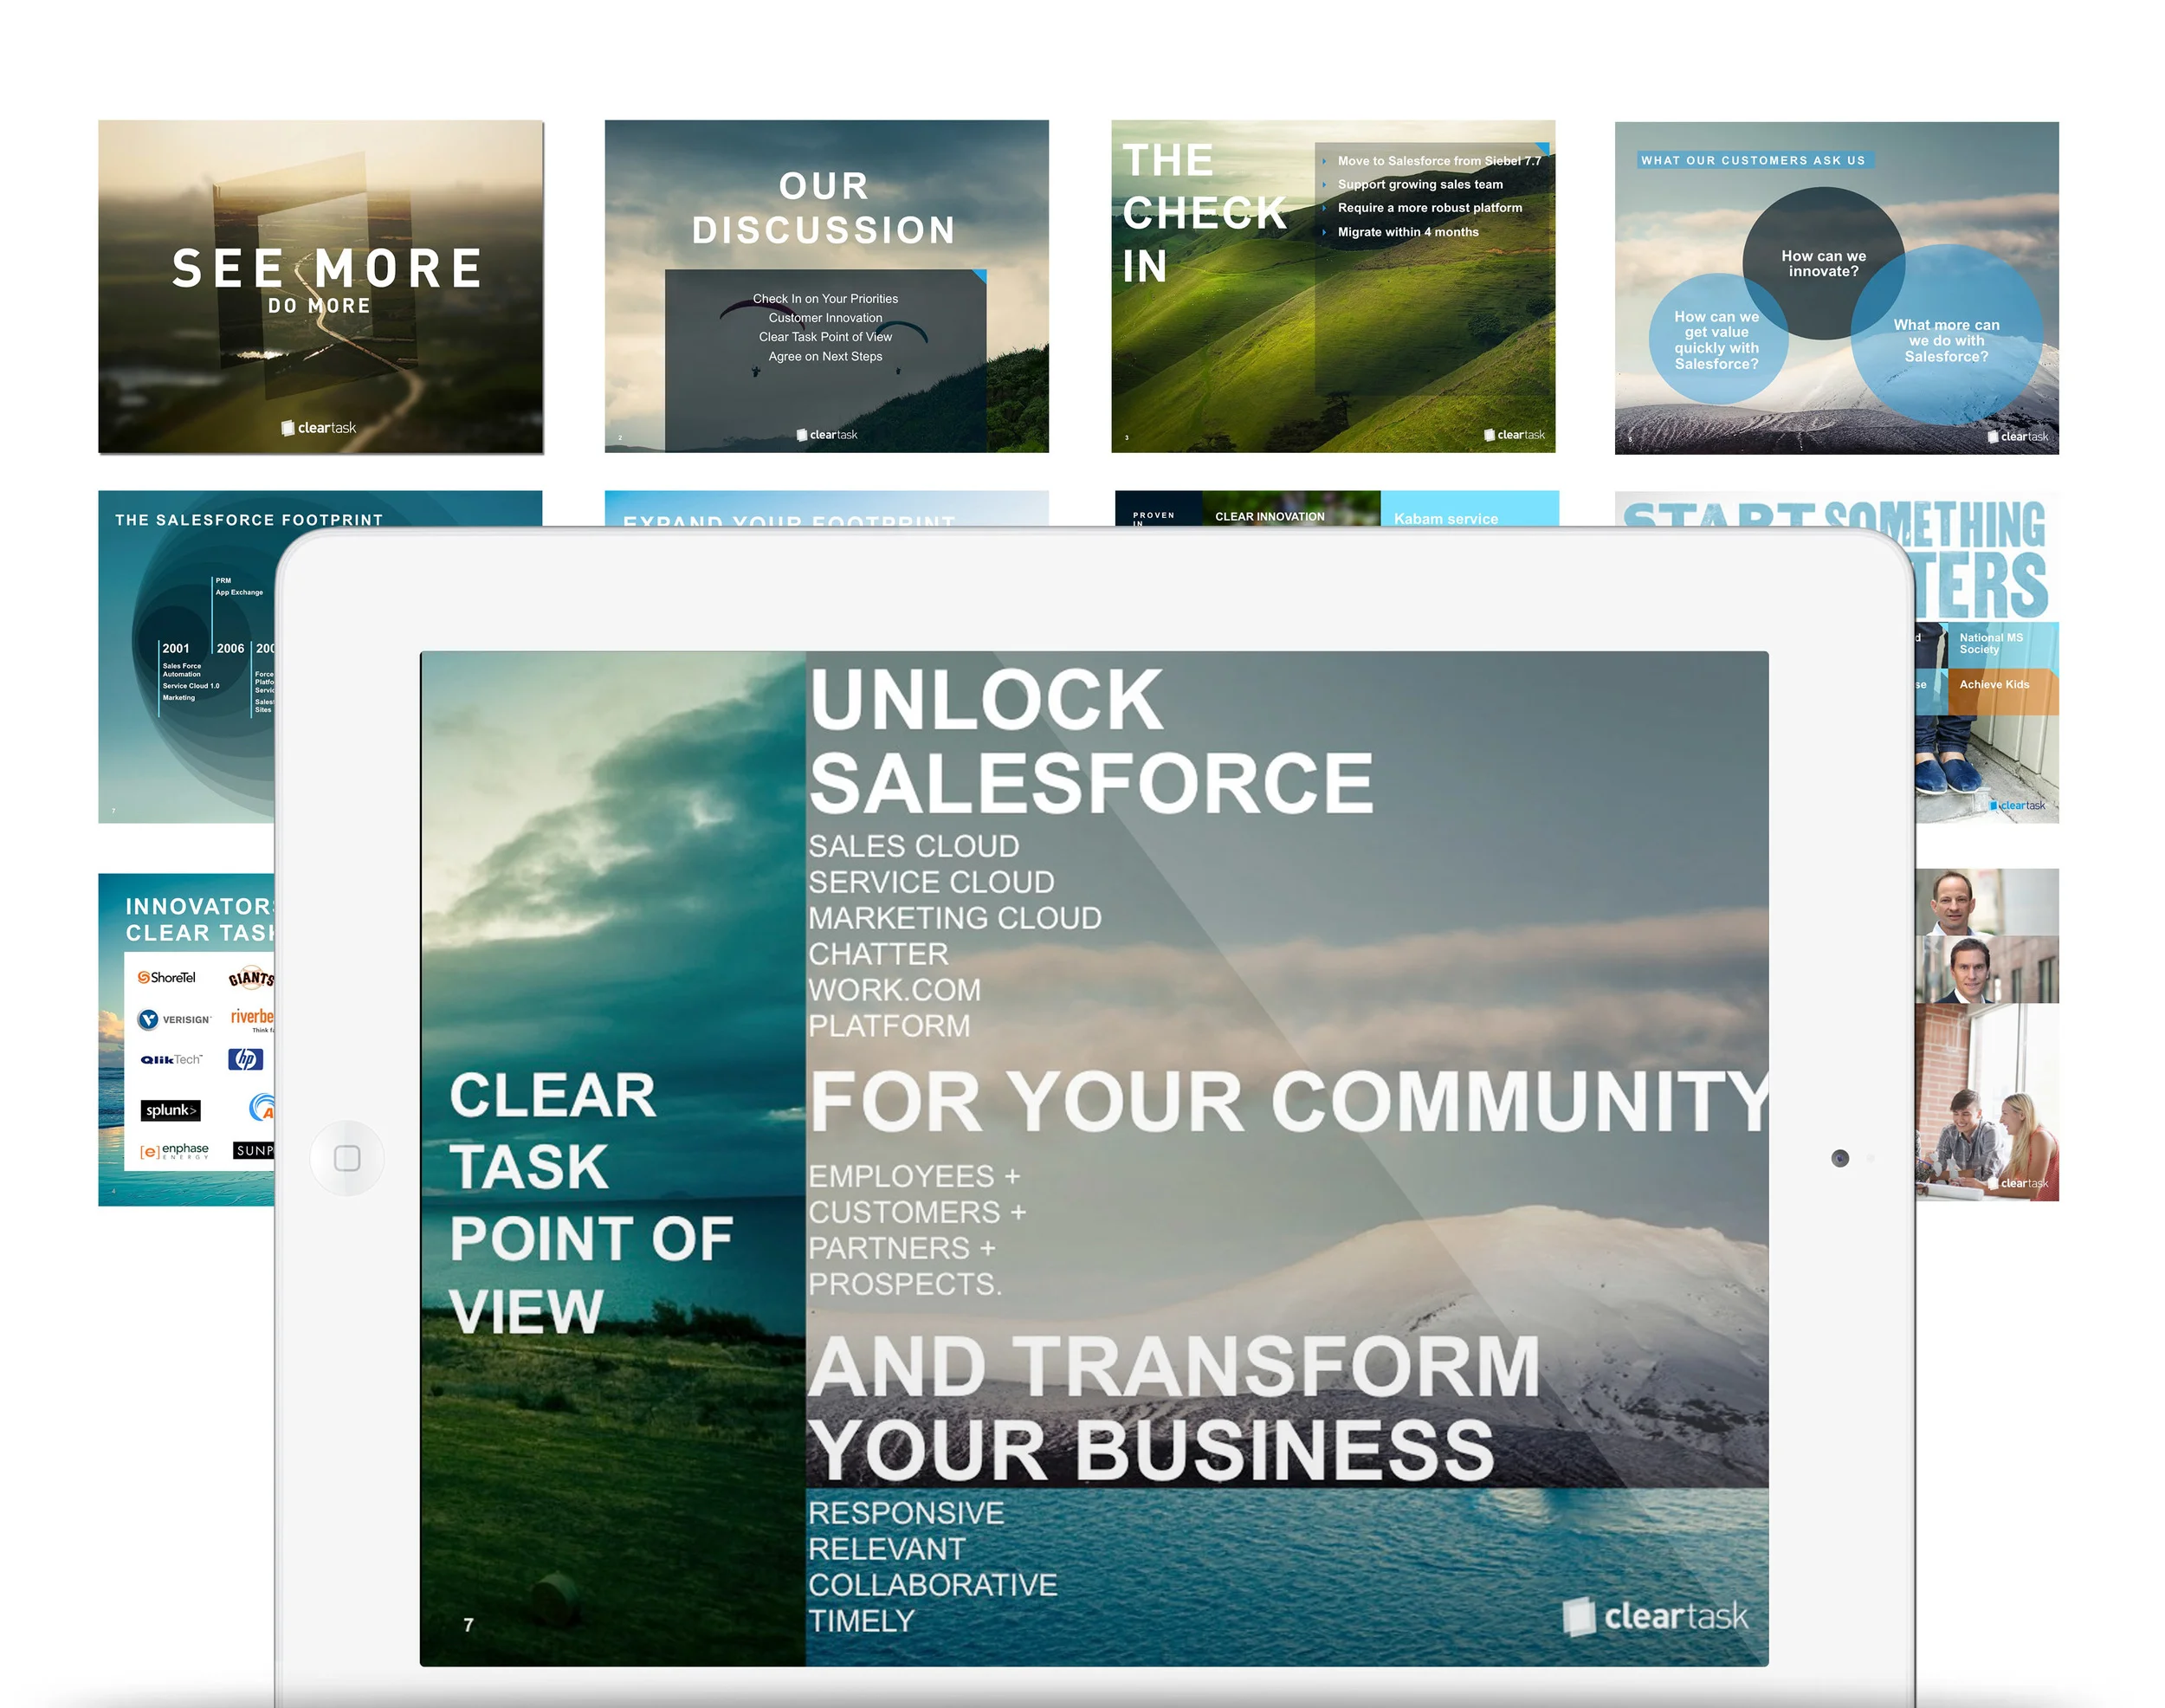This screenshot has height=1708, width=2165.
Task: Click 'RESPONSIVE' on the iPad slide
Action: pyautogui.click(x=906, y=1514)
